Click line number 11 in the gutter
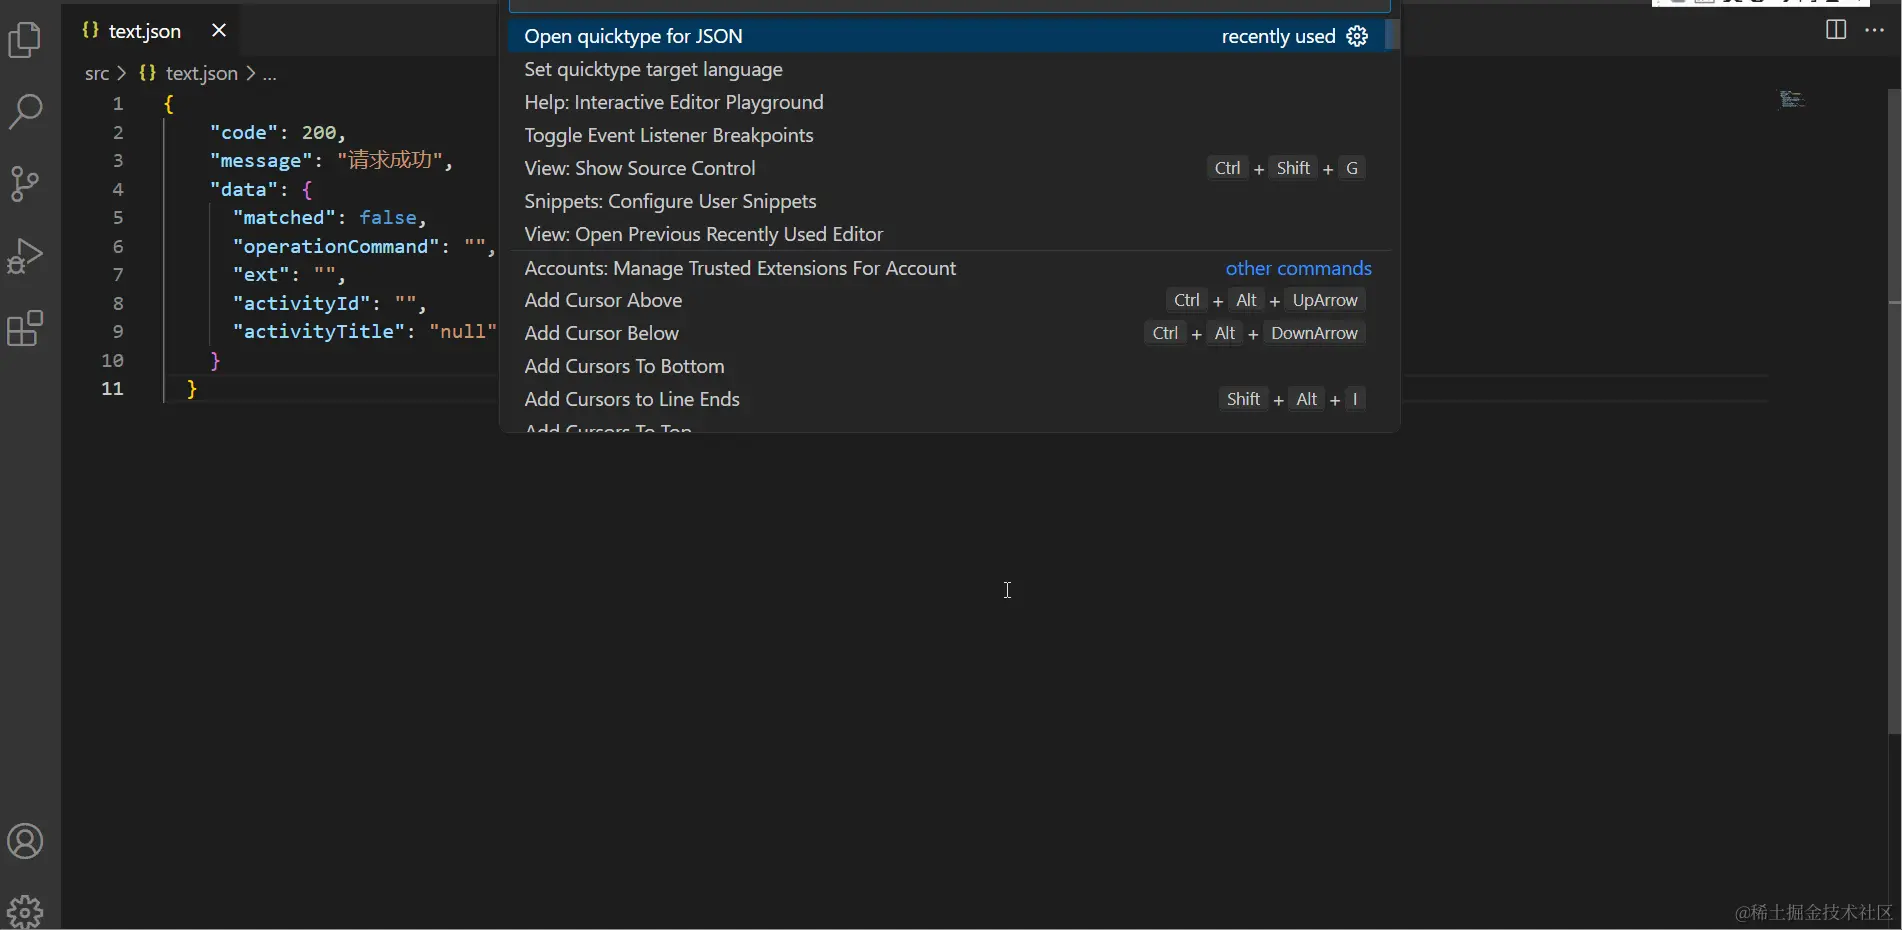The image size is (1902, 930). point(113,389)
